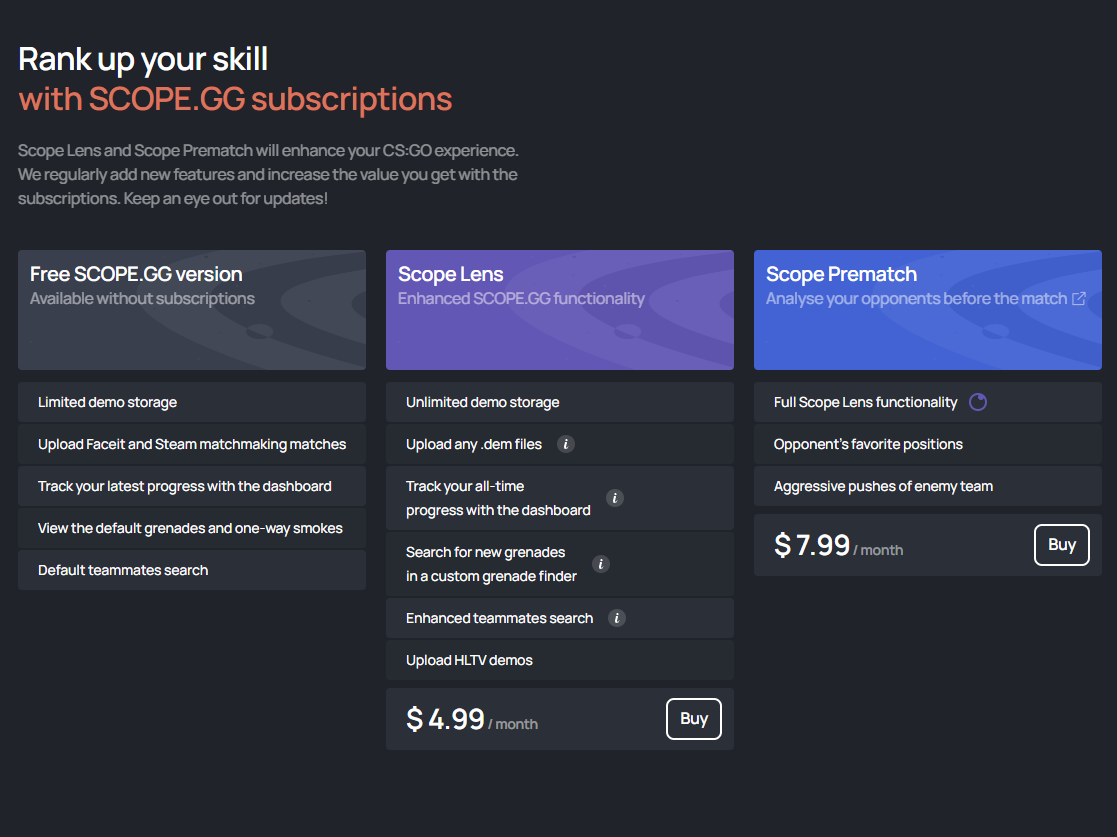The width and height of the screenshot is (1117, 837).
Task: Click Opponent's favorite positions feature row
Action: click(927, 444)
